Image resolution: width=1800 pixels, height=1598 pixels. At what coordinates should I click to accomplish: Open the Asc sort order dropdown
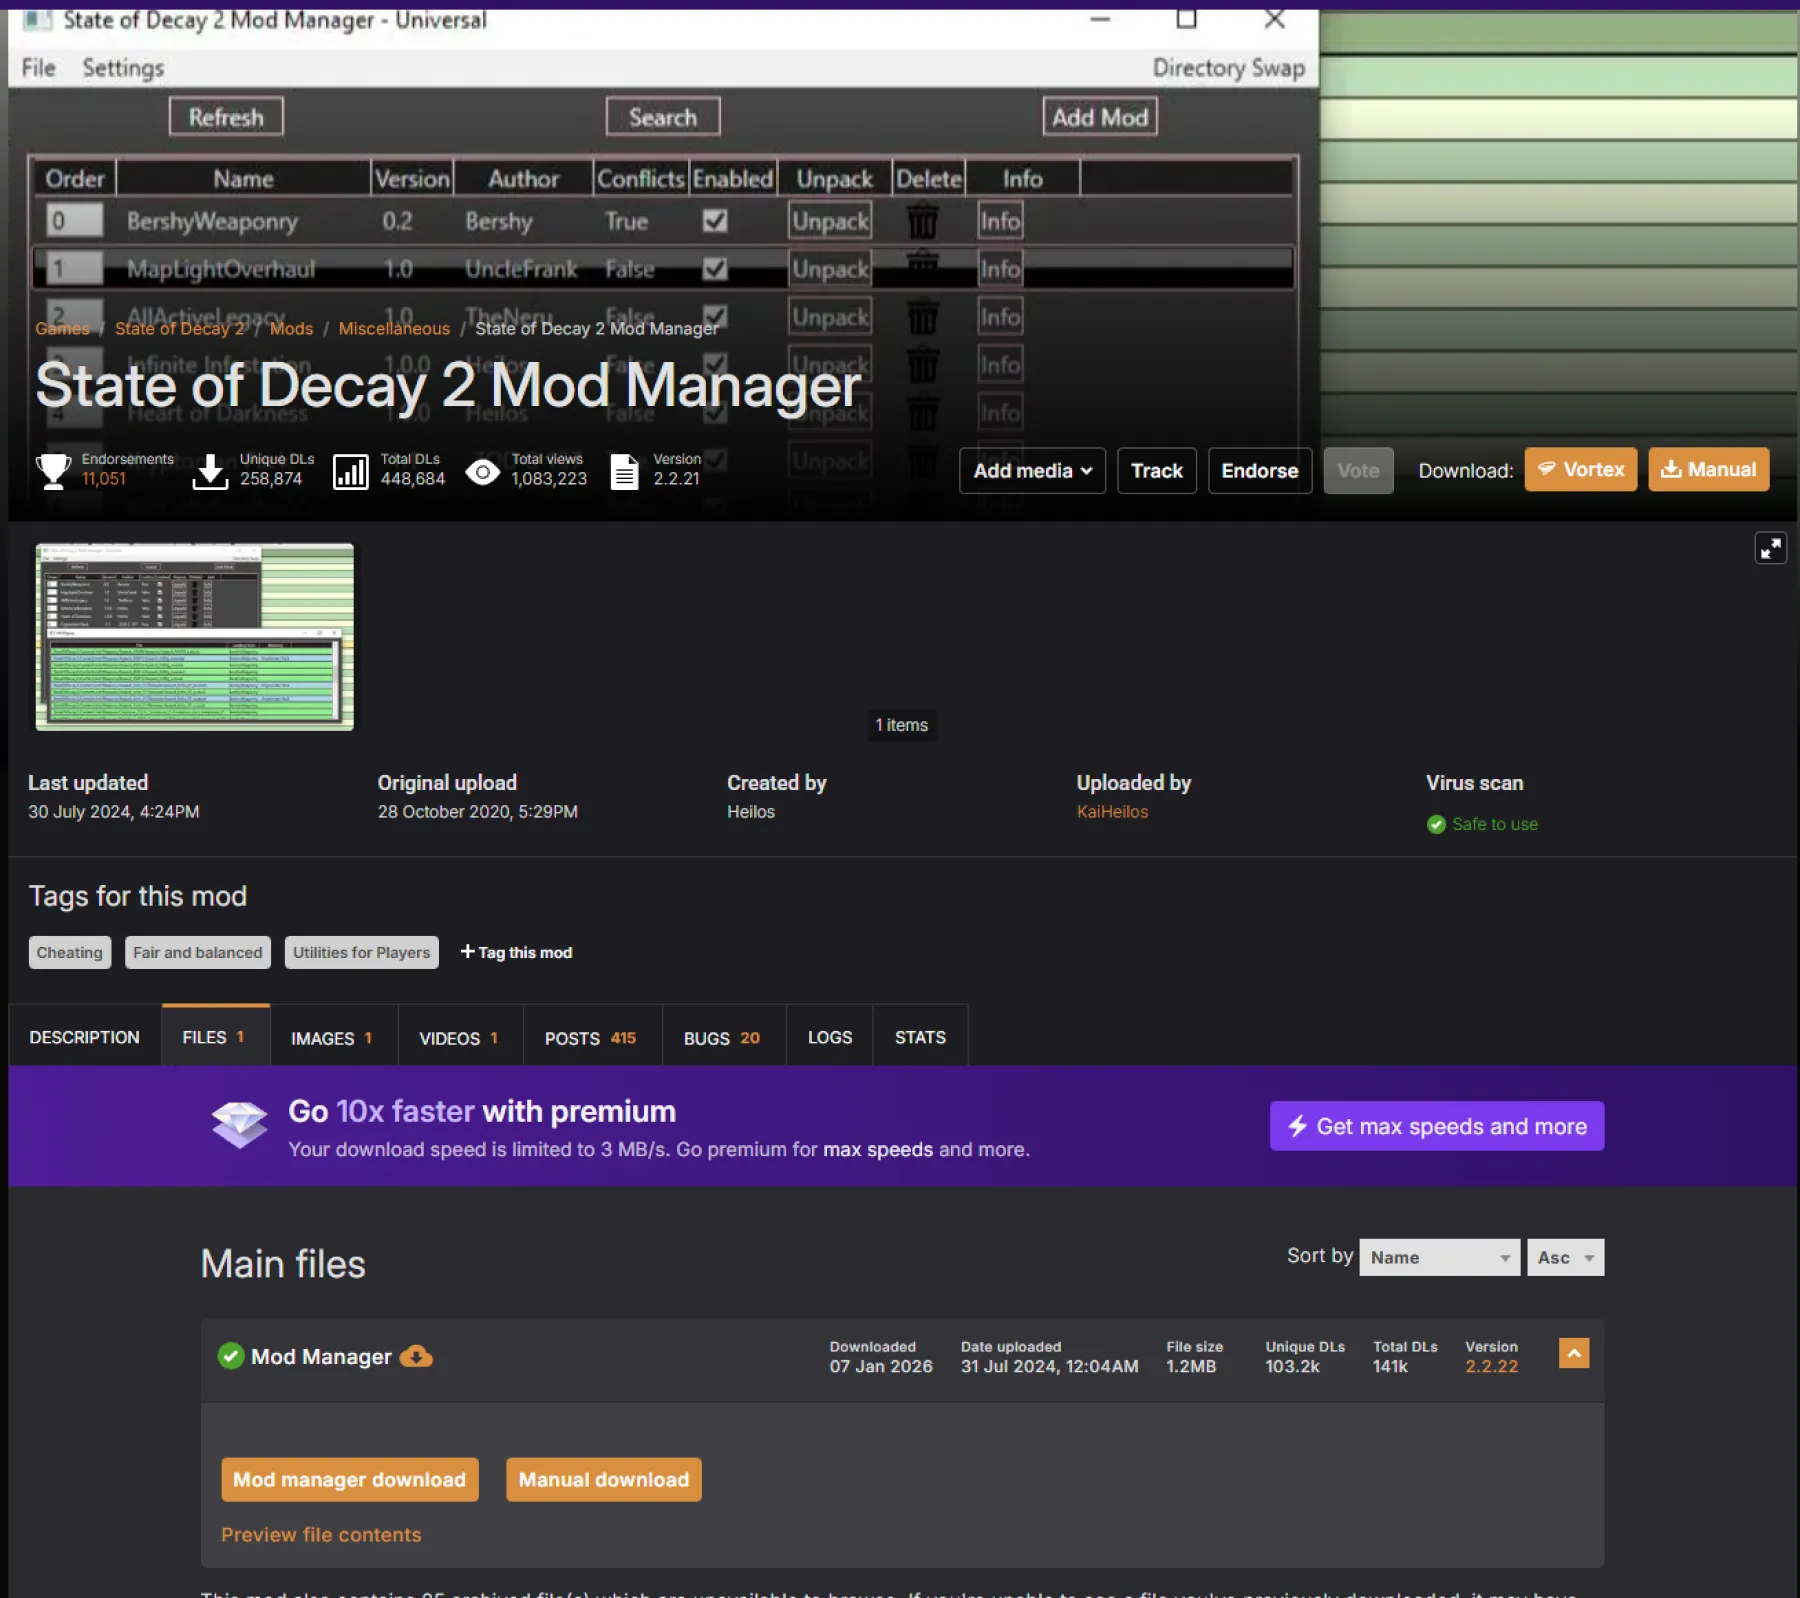pyautogui.click(x=1565, y=1257)
